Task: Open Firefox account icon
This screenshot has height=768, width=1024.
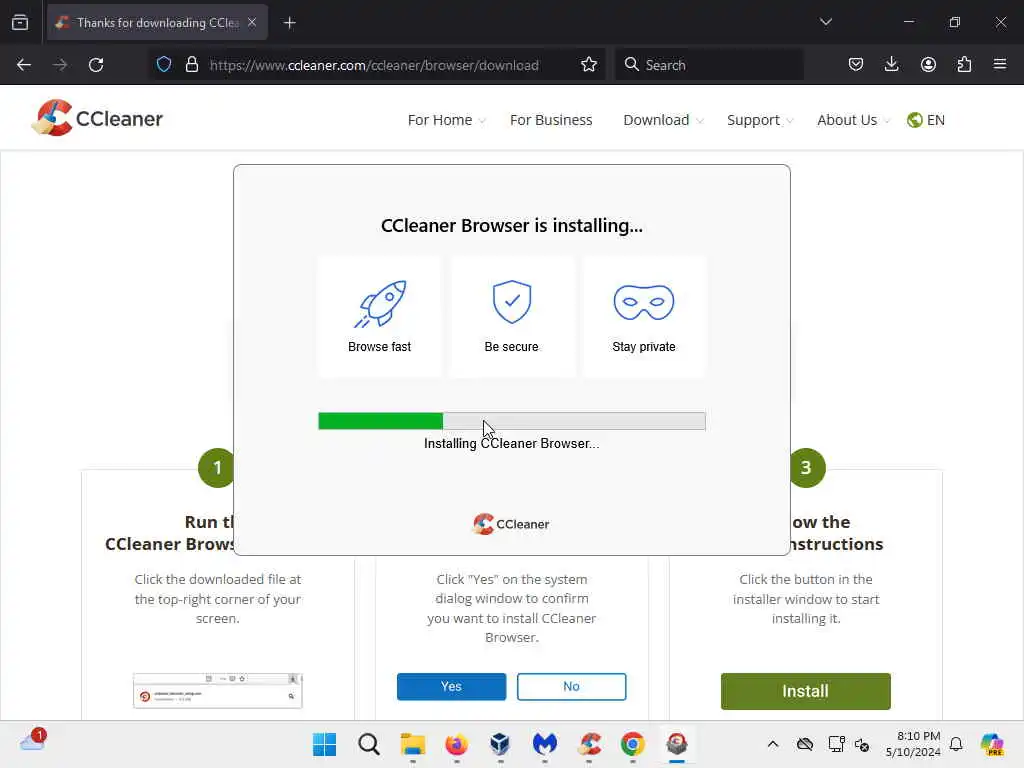Action: coord(928,64)
